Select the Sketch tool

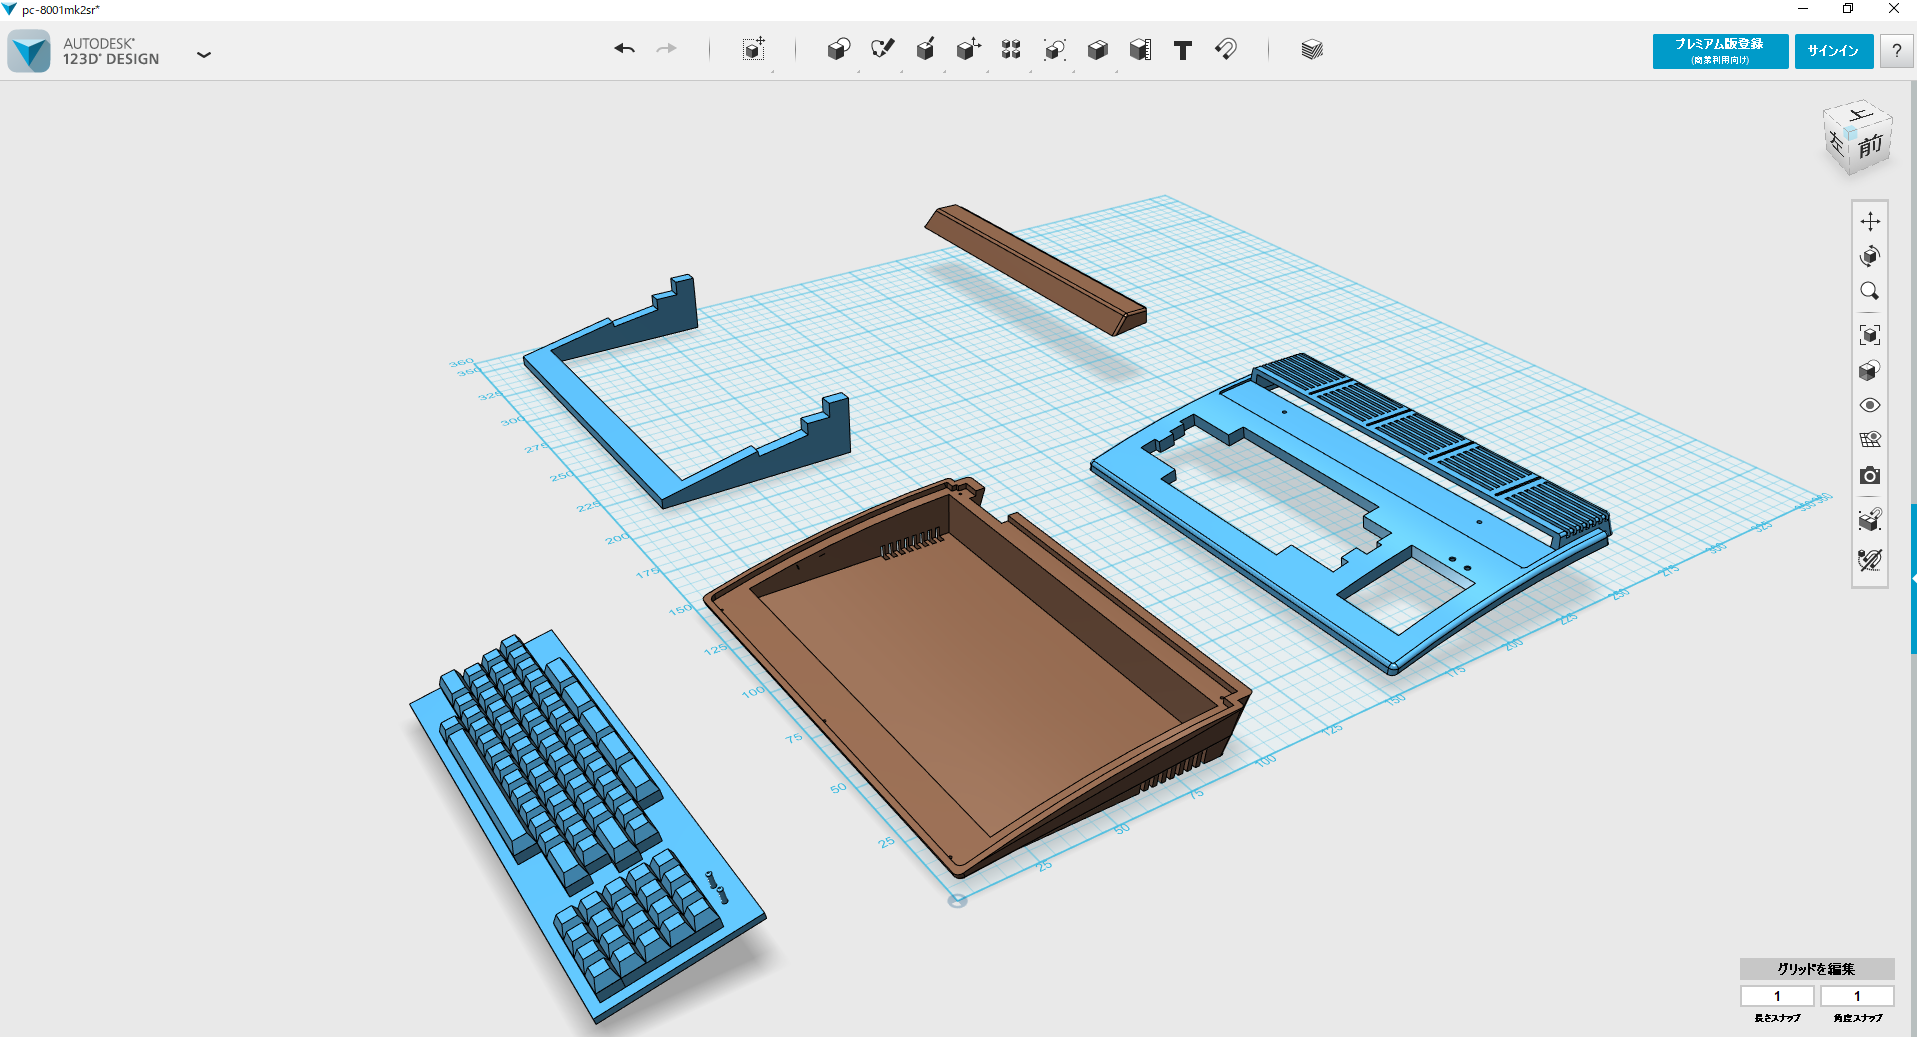coord(882,49)
